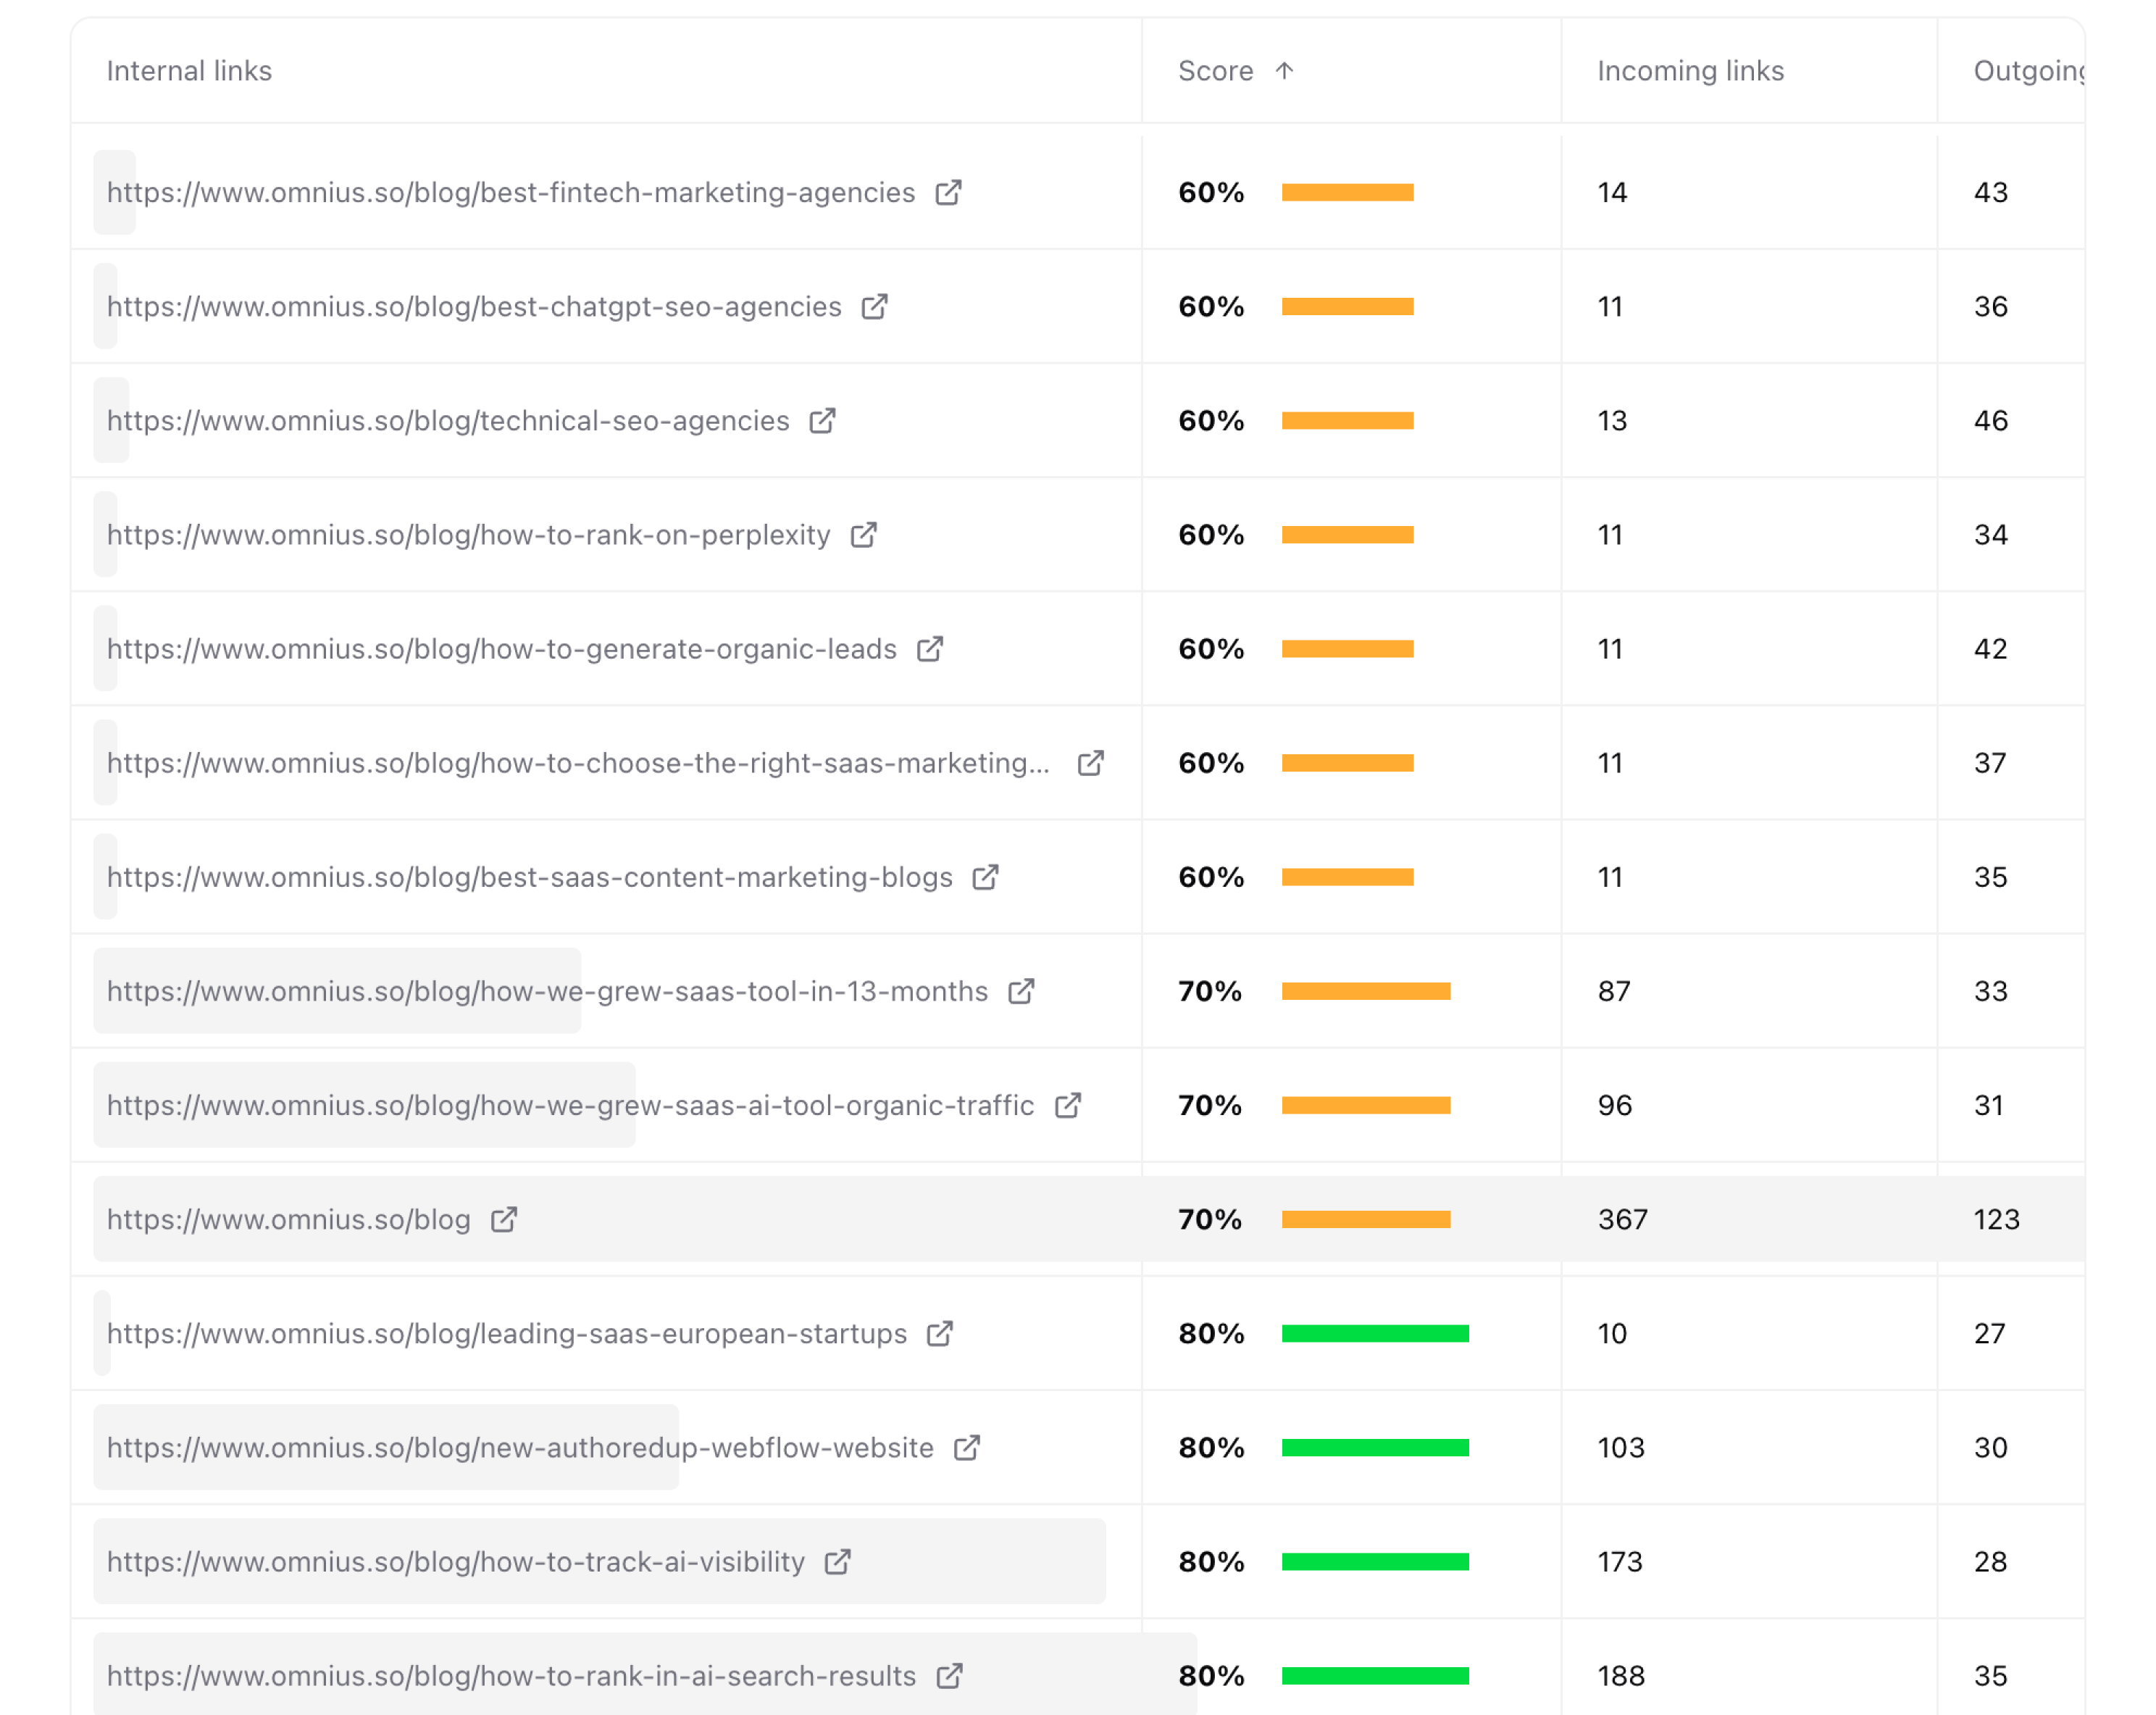The height and width of the screenshot is (1715, 2156).
Task: Toggle the Score column sort direction
Action: click(x=1286, y=71)
